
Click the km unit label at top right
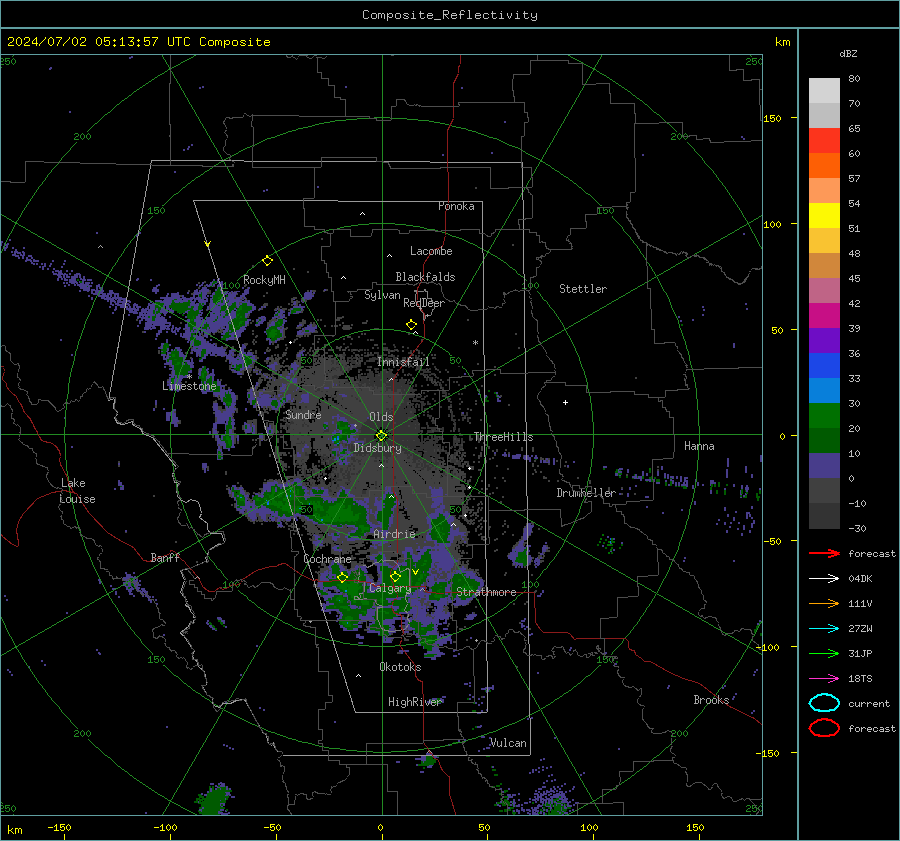click(x=782, y=42)
